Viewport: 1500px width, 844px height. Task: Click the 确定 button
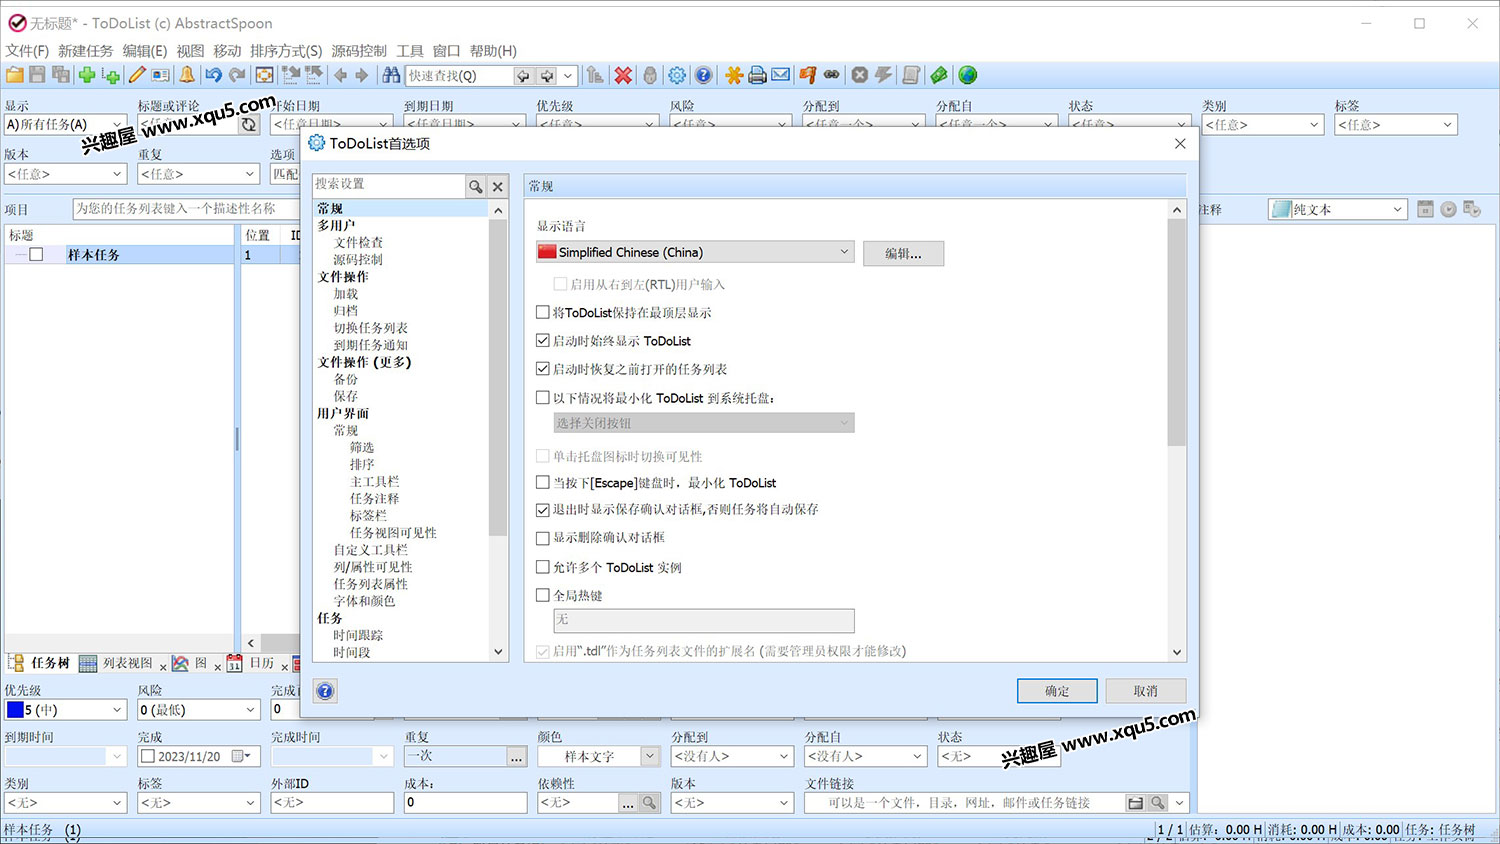point(1057,691)
